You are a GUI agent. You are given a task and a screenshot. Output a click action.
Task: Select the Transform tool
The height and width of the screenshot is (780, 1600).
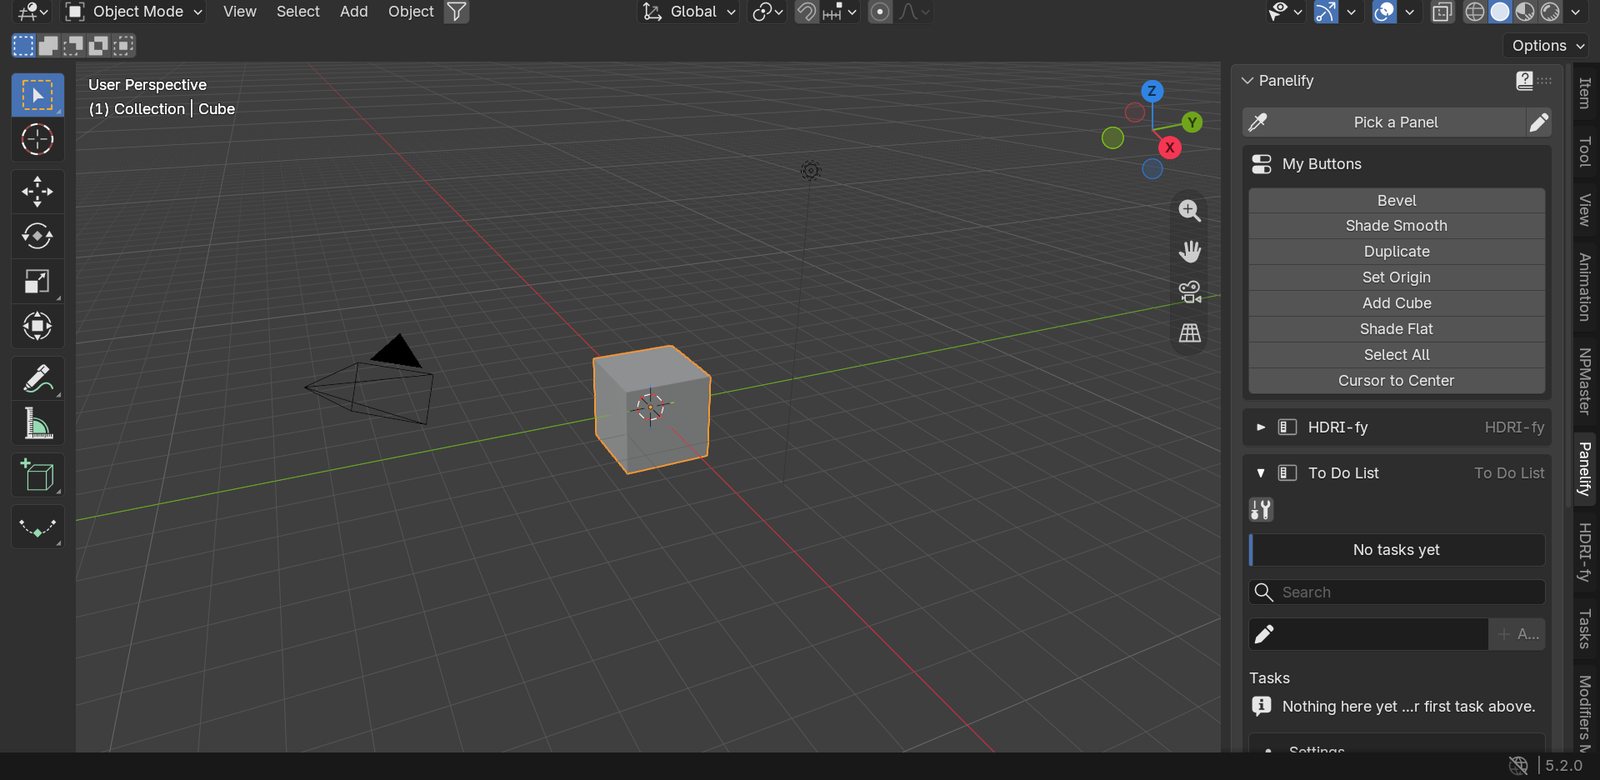[38, 326]
